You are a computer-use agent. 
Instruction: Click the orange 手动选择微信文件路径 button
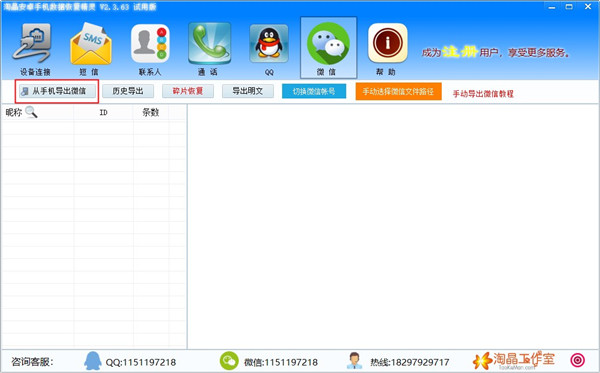point(398,91)
